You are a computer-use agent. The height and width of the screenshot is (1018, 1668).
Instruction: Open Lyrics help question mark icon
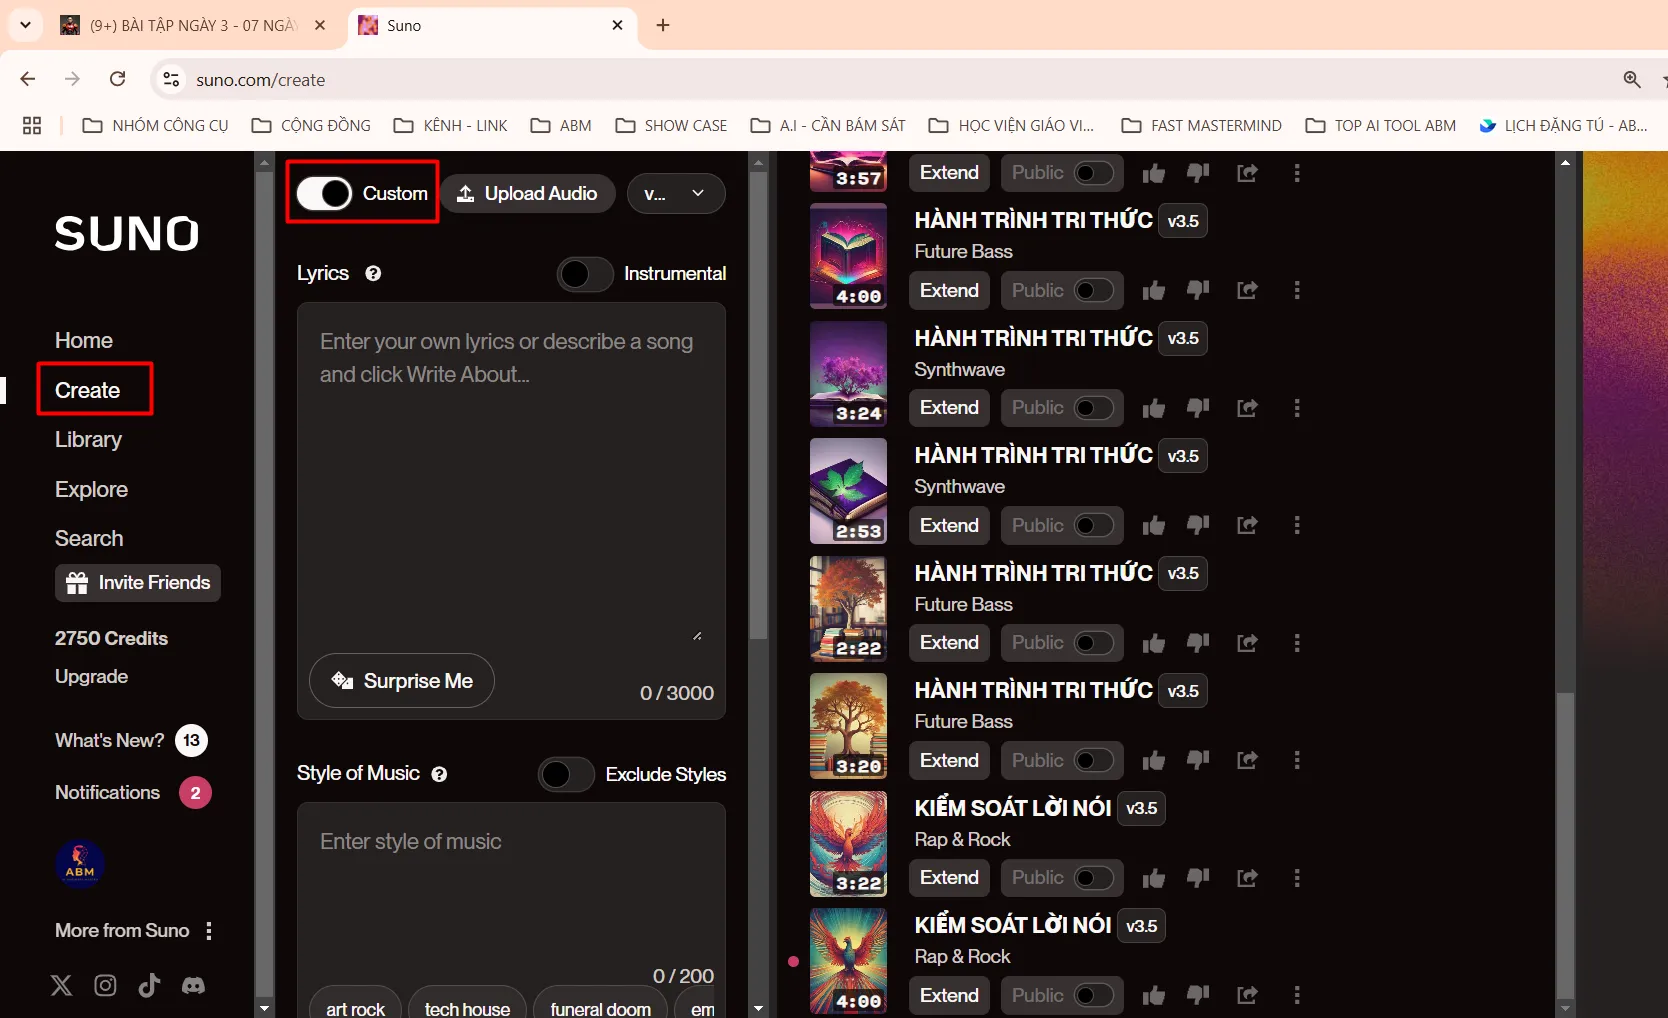point(373,273)
